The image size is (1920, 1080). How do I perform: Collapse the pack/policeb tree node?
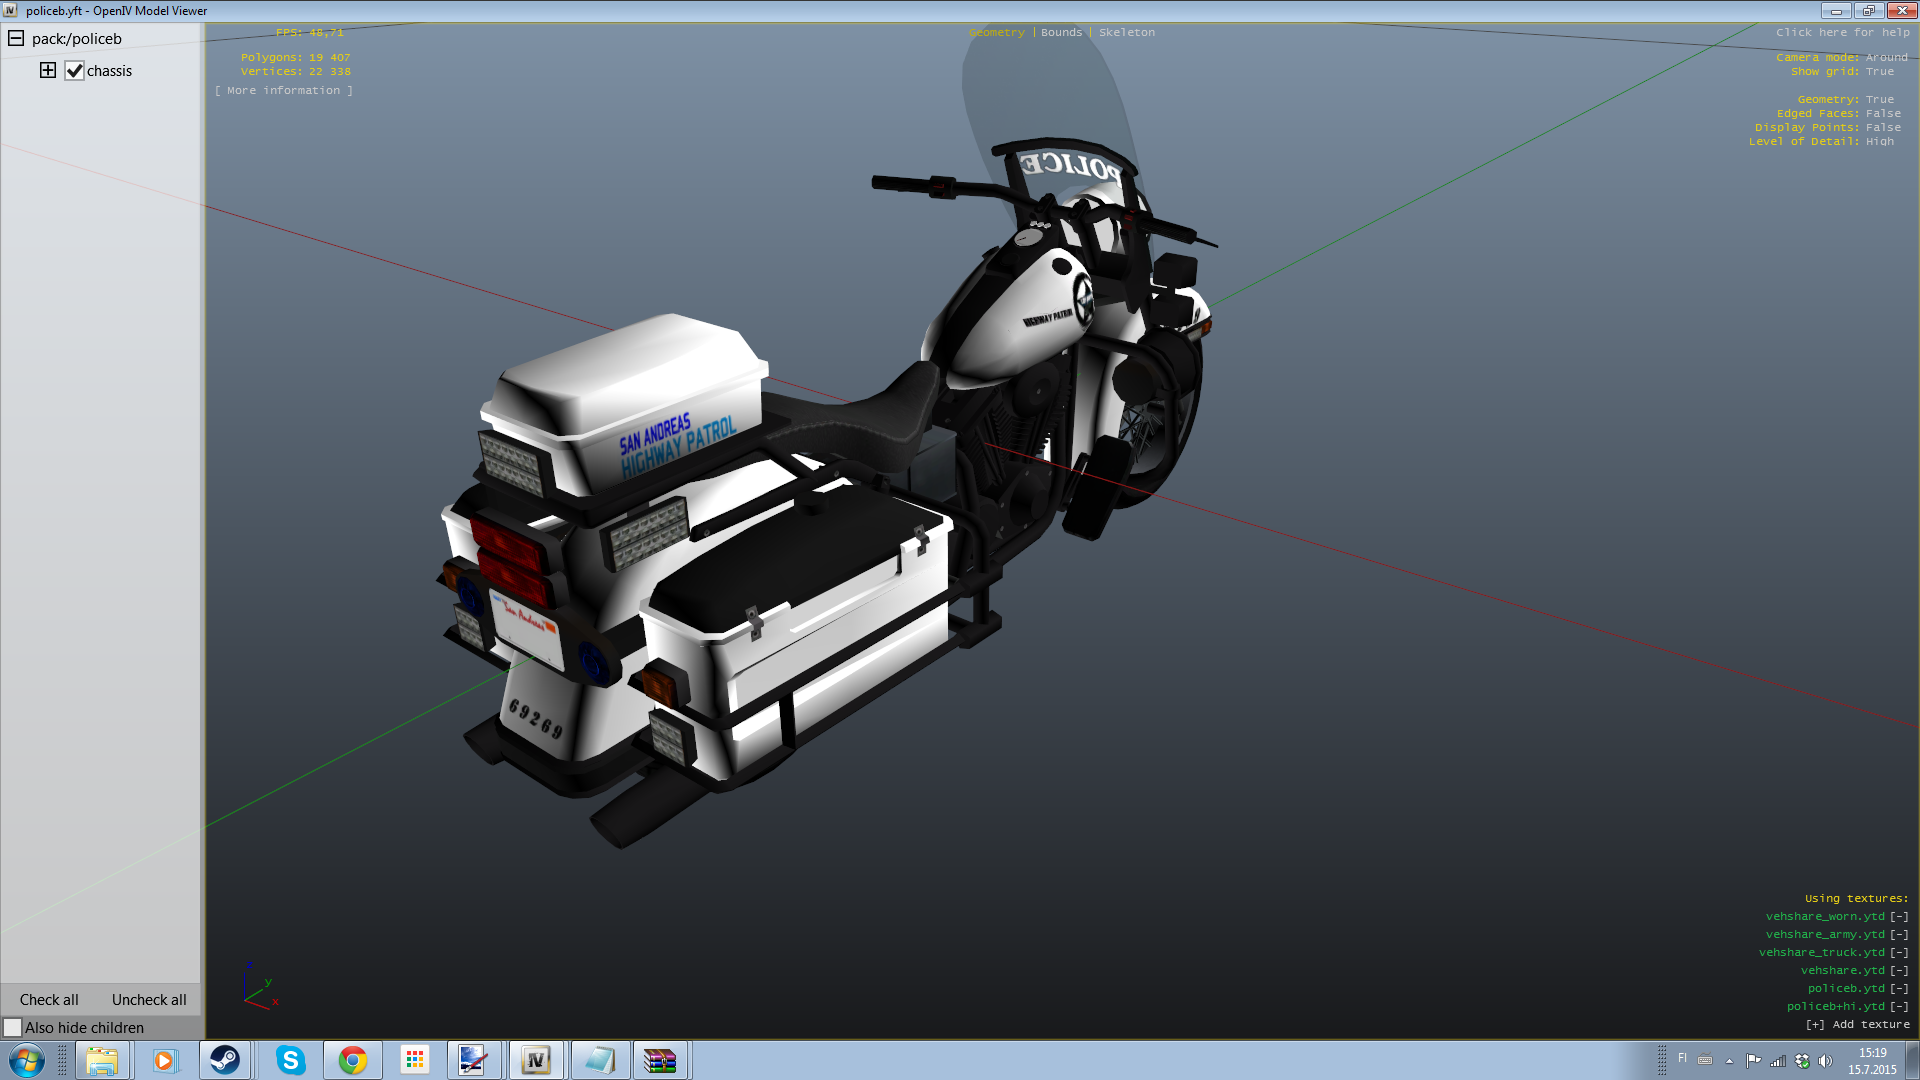pyautogui.click(x=16, y=39)
